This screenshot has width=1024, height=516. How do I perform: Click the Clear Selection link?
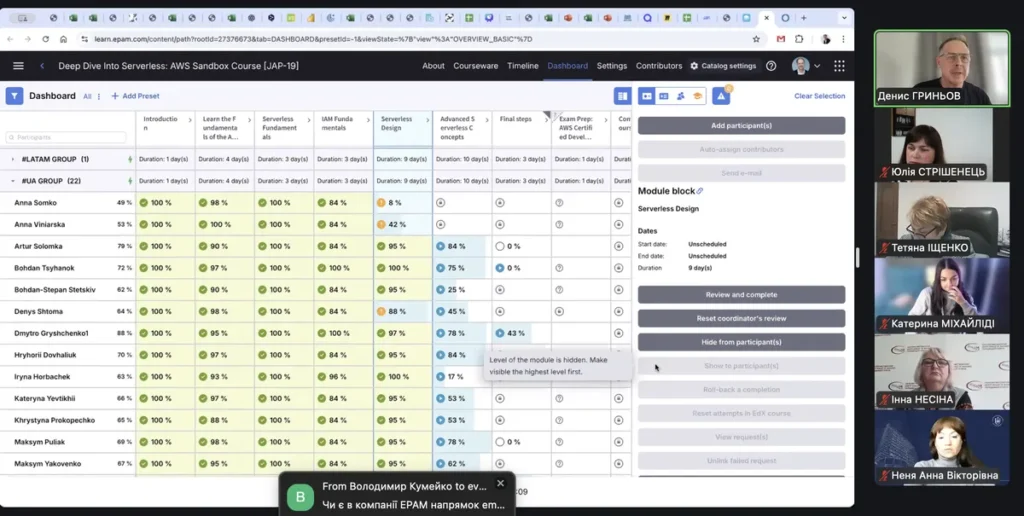[x=819, y=96]
